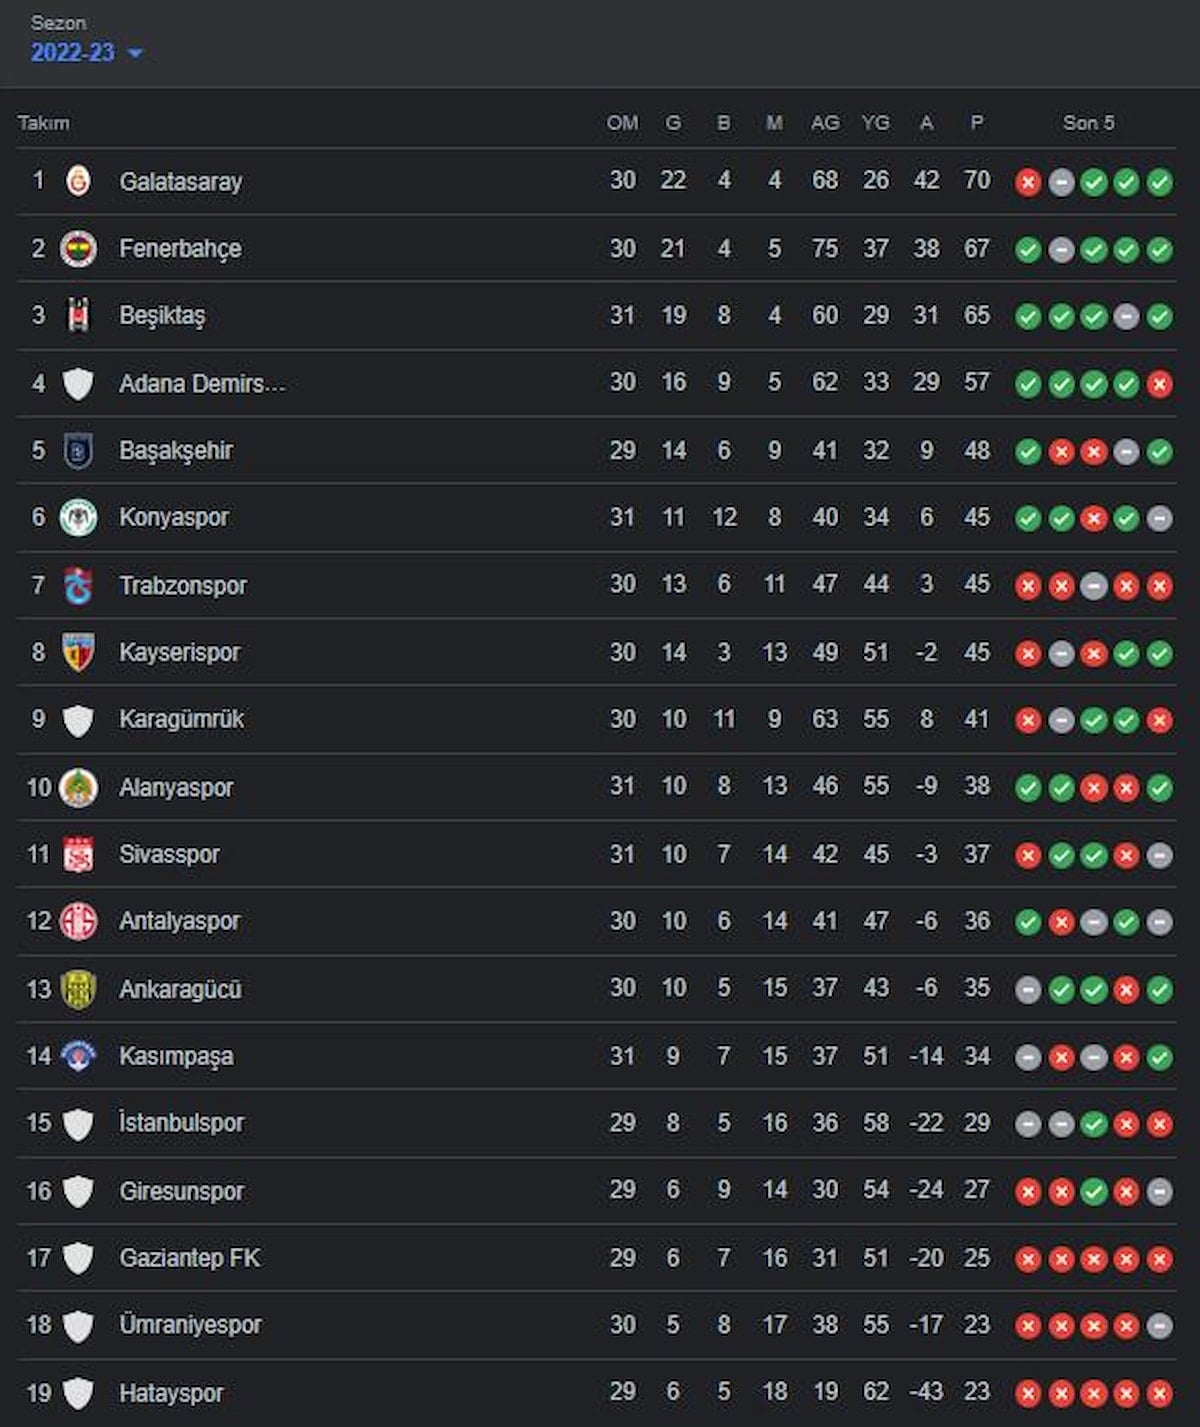Image resolution: width=1200 pixels, height=1427 pixels.
Task: Click the Ankaragücü club crest
Action: click(x=78, y=989)
